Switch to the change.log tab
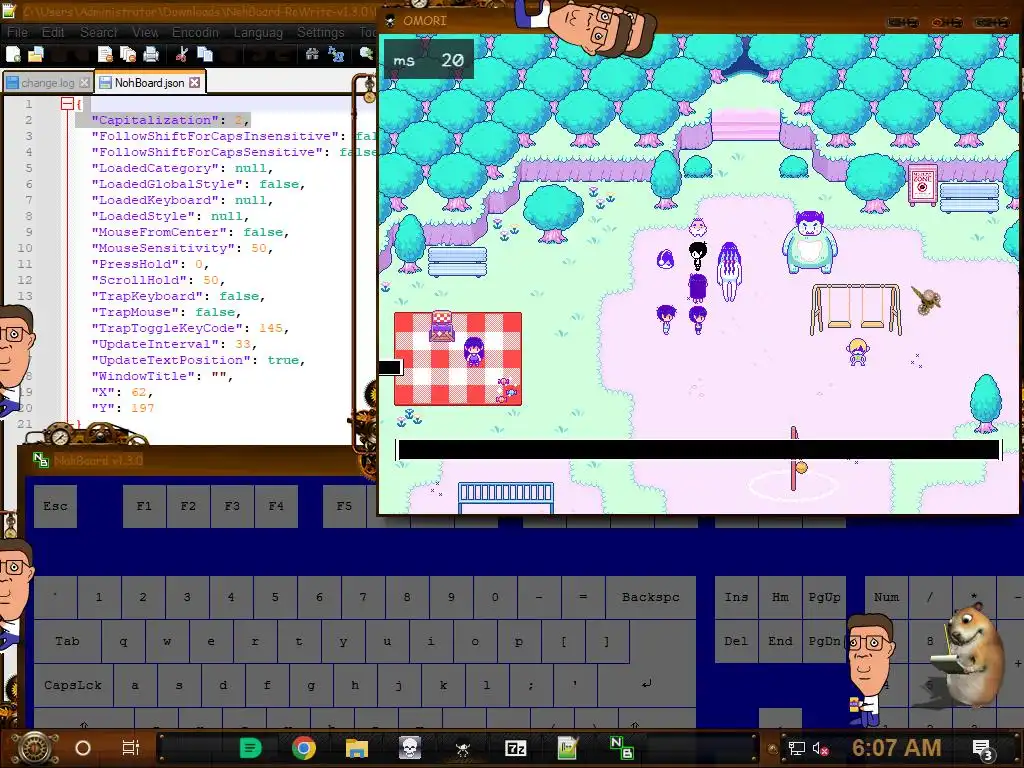The height and width of the screenshot is (768, 1024). point(47,83)
